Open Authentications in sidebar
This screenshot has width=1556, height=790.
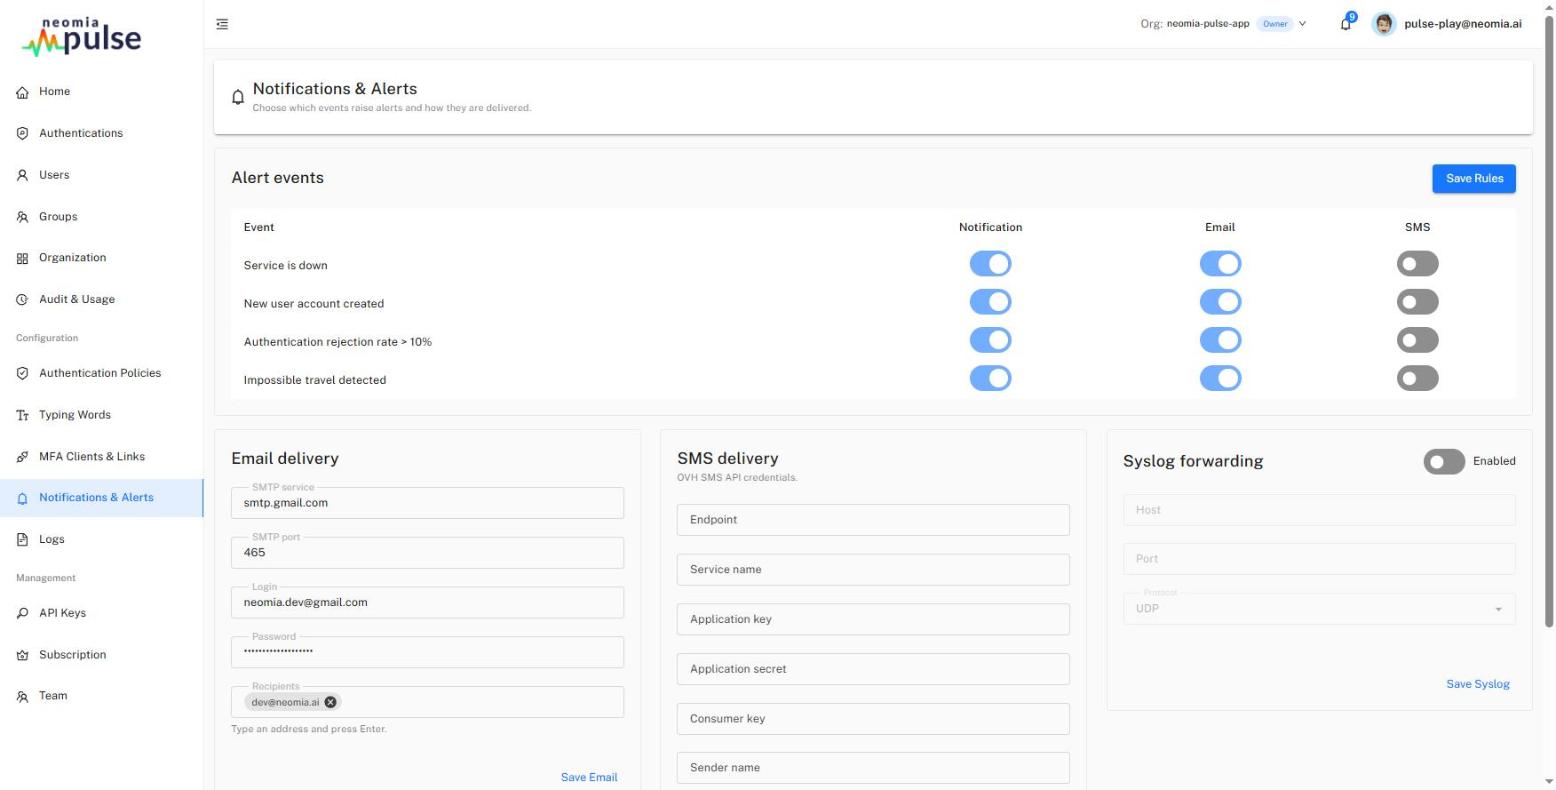point(102,133)
